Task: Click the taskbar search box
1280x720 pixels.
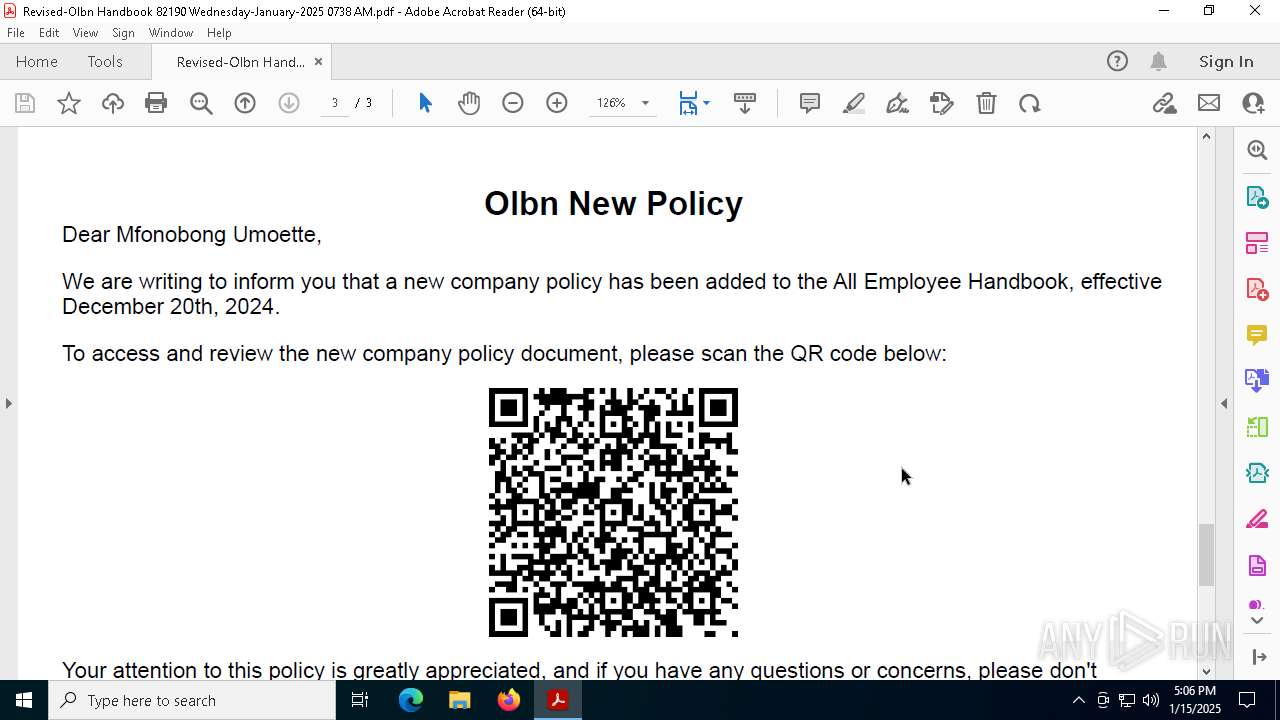Action: pyautogui.click(x=192, y=700)
